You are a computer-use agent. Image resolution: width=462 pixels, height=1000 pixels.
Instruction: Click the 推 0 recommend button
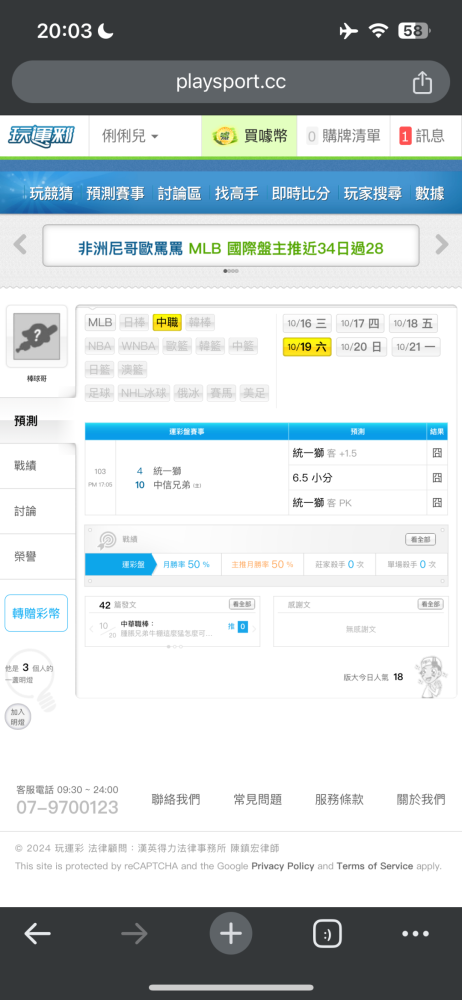click(238, 627)
